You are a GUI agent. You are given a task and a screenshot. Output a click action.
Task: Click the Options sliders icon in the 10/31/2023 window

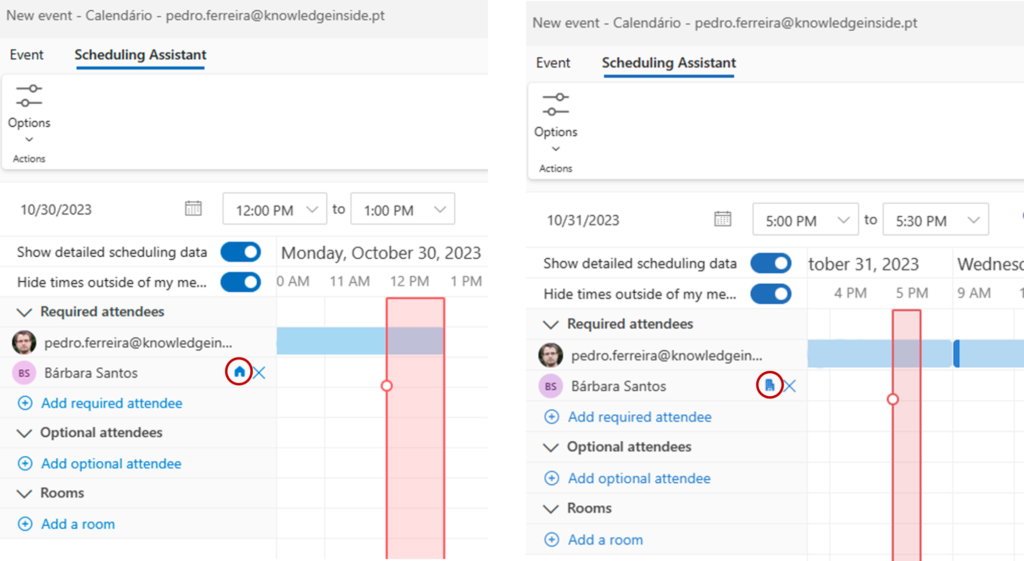[555, 104]
